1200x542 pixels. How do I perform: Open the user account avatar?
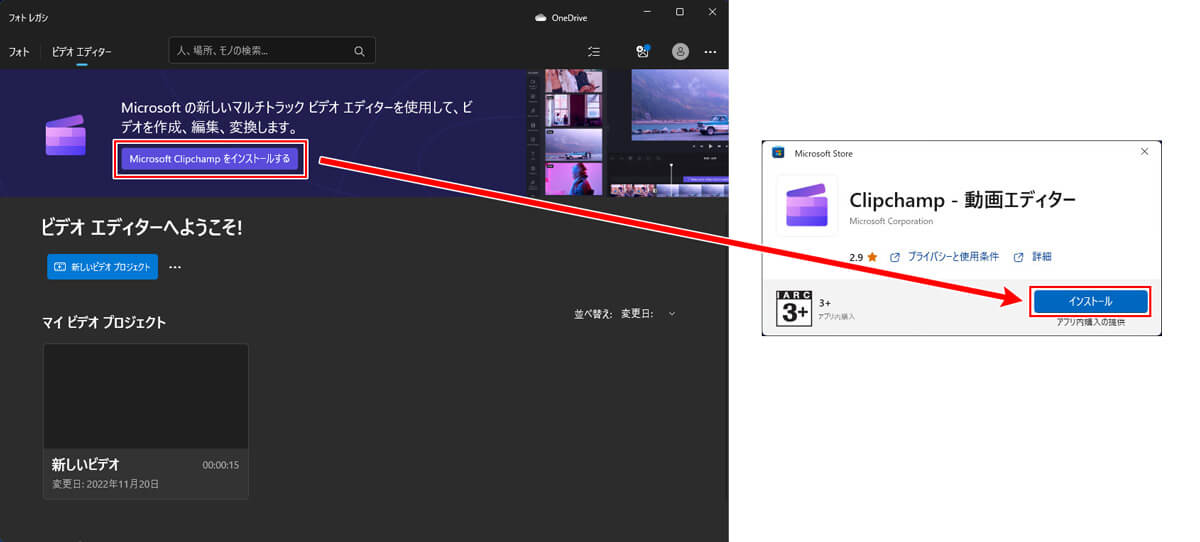(680, 51)
